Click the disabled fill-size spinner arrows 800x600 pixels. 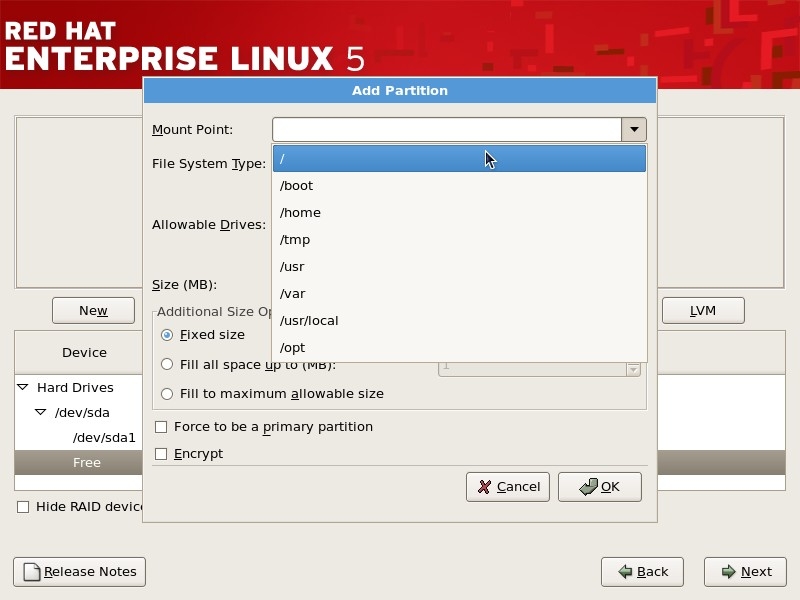coord(633,369)
